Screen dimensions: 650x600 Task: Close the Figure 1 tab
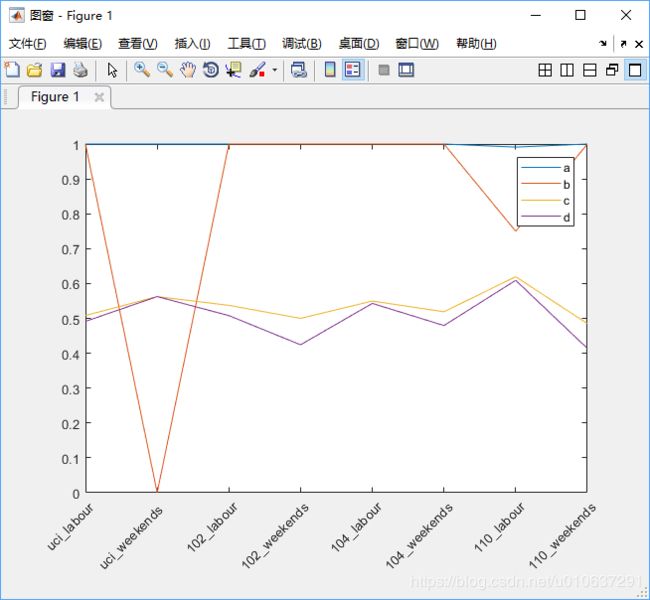(99, 97)
